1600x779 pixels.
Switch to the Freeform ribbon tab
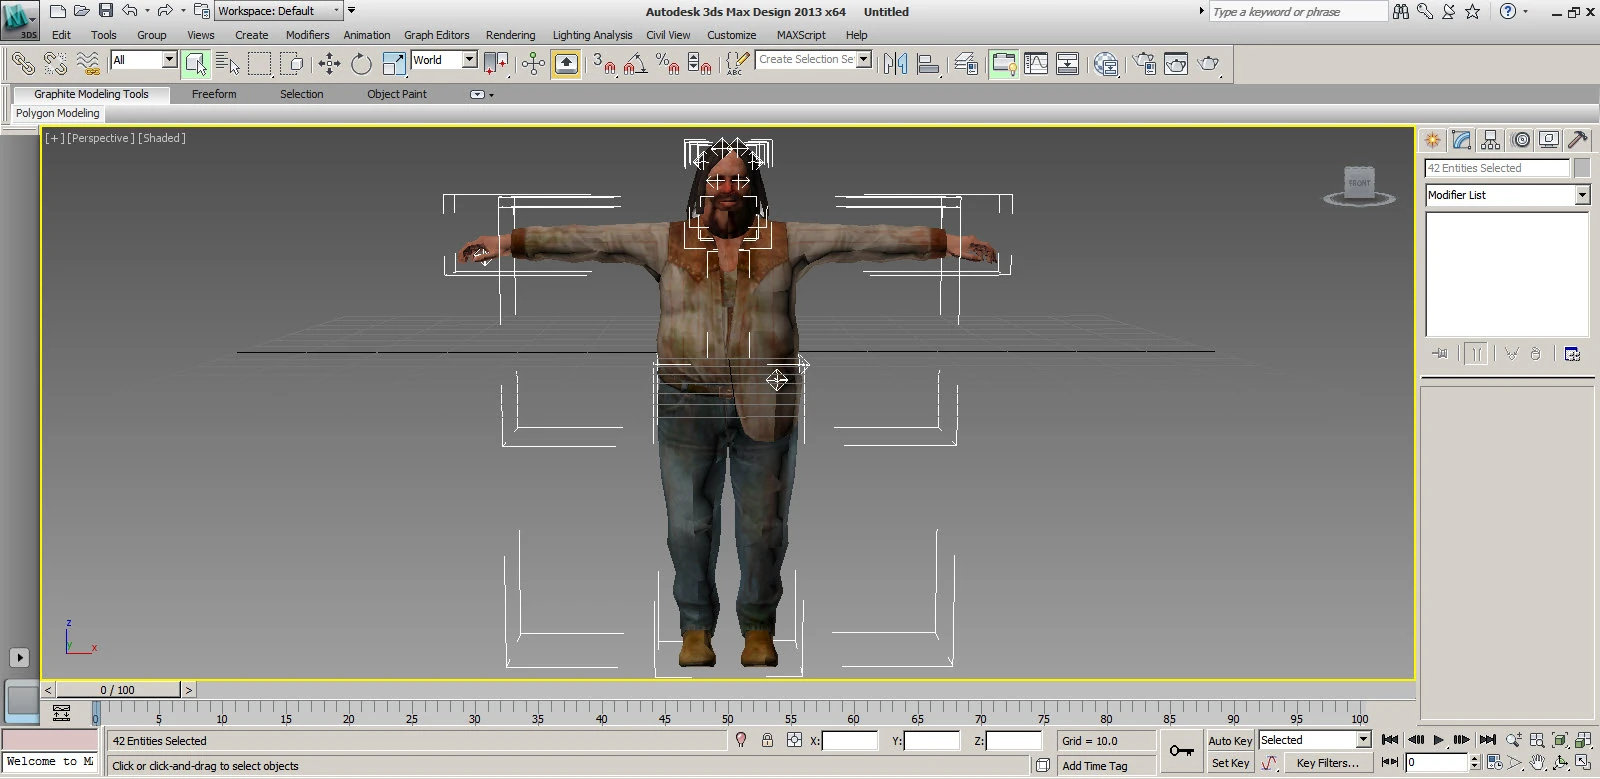pos(214,94)
